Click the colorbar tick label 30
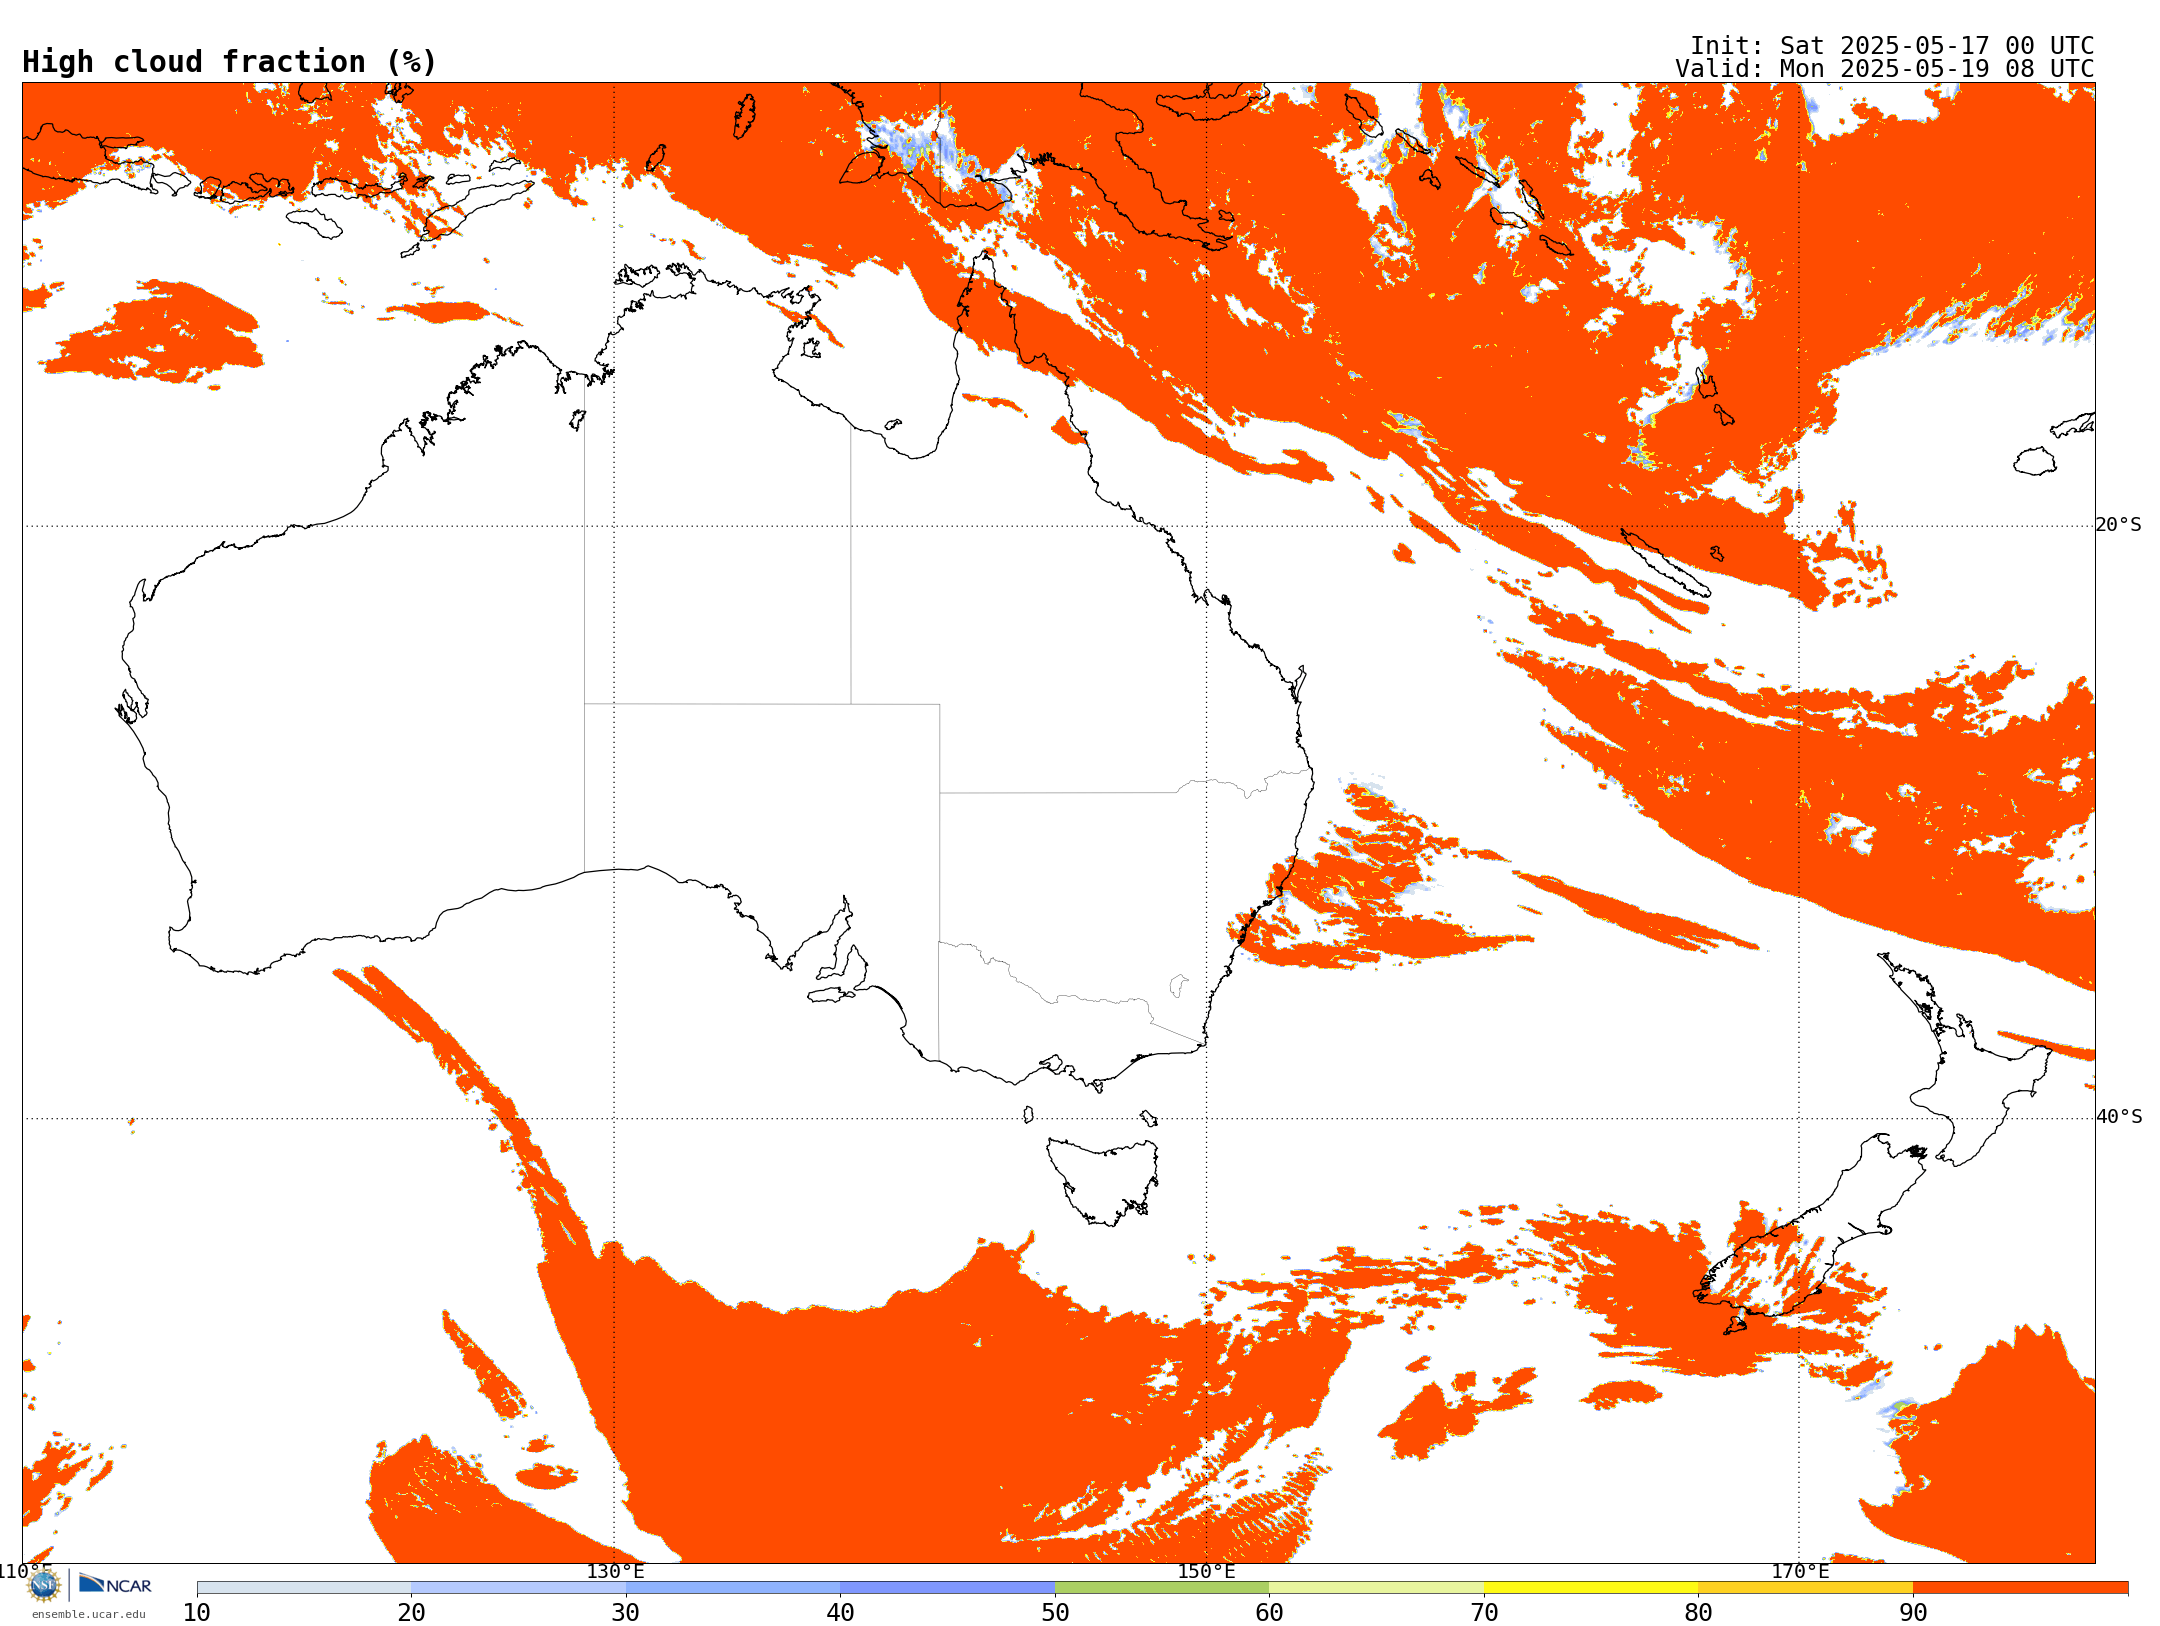This screenshot has height=1626, width=2160. point(626,1612)
